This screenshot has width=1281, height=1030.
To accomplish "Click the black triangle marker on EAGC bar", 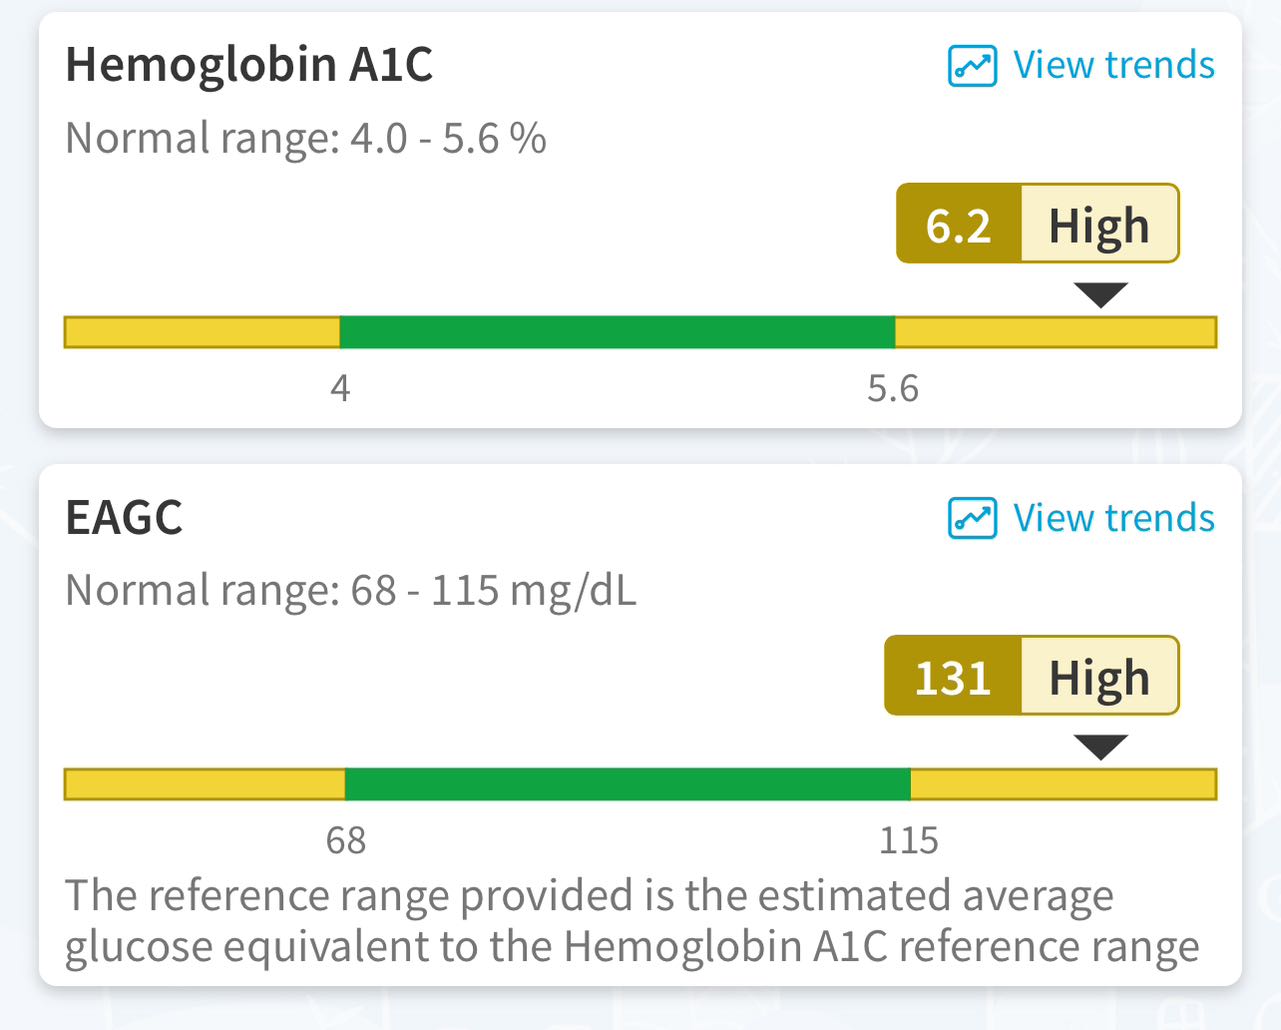I will pyautogui.click(x=1100, y=746).
